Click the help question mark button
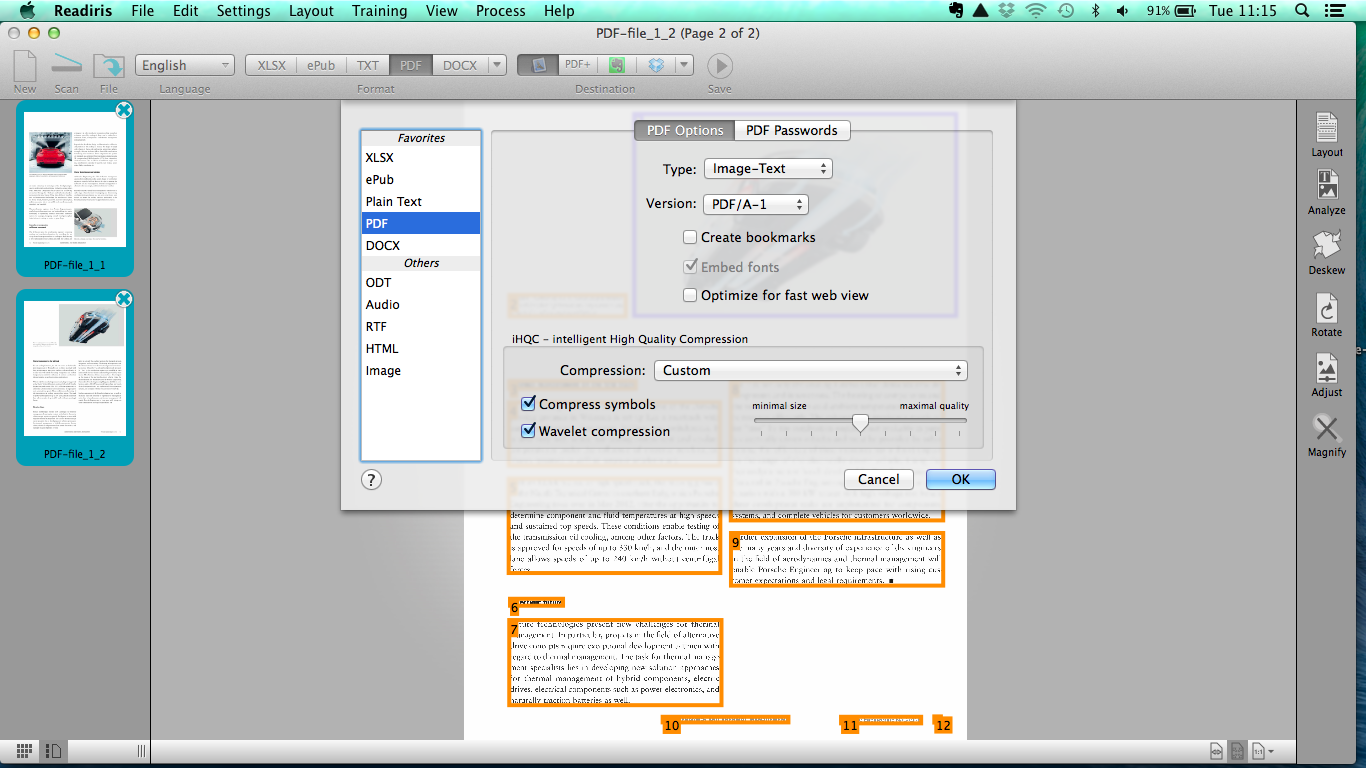Screen dimensions: 1366x768 click(371, 480)
